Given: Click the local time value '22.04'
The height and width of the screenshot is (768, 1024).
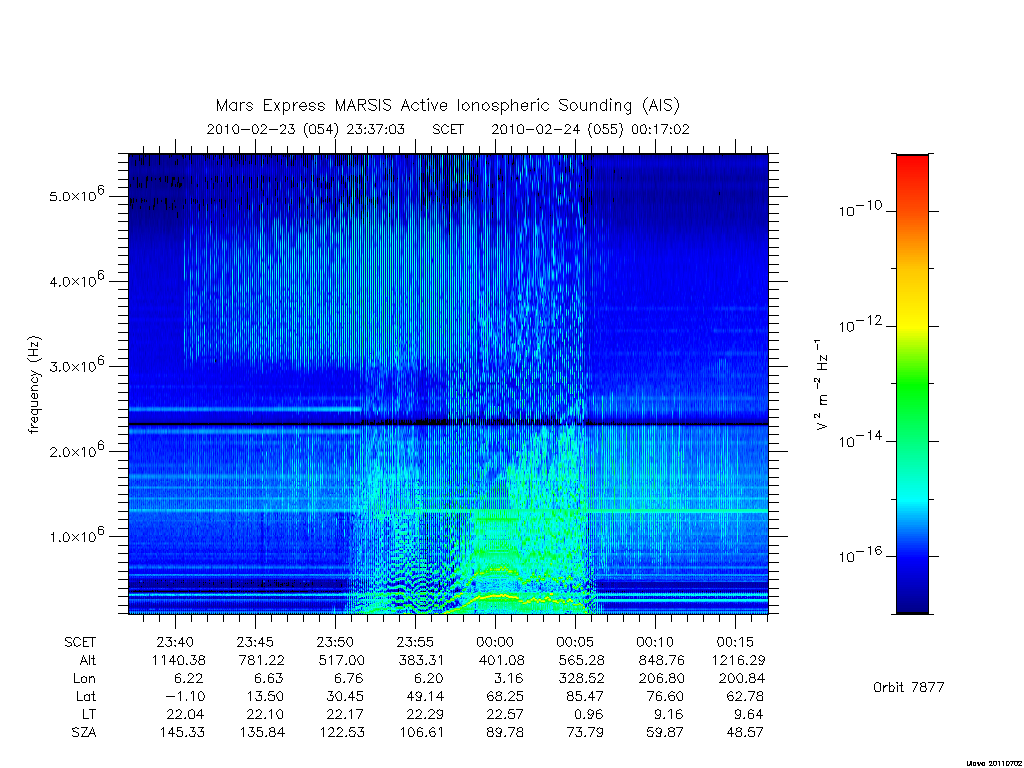Looking at the screenshot, I should [x=185, y=714].
